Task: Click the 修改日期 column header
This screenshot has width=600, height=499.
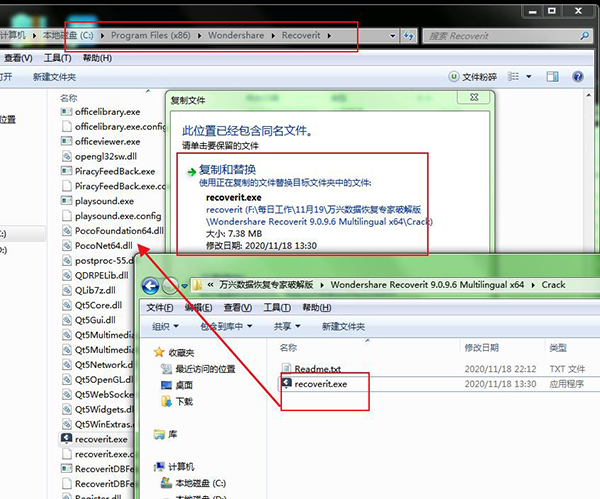Action: tap(481, 347)
